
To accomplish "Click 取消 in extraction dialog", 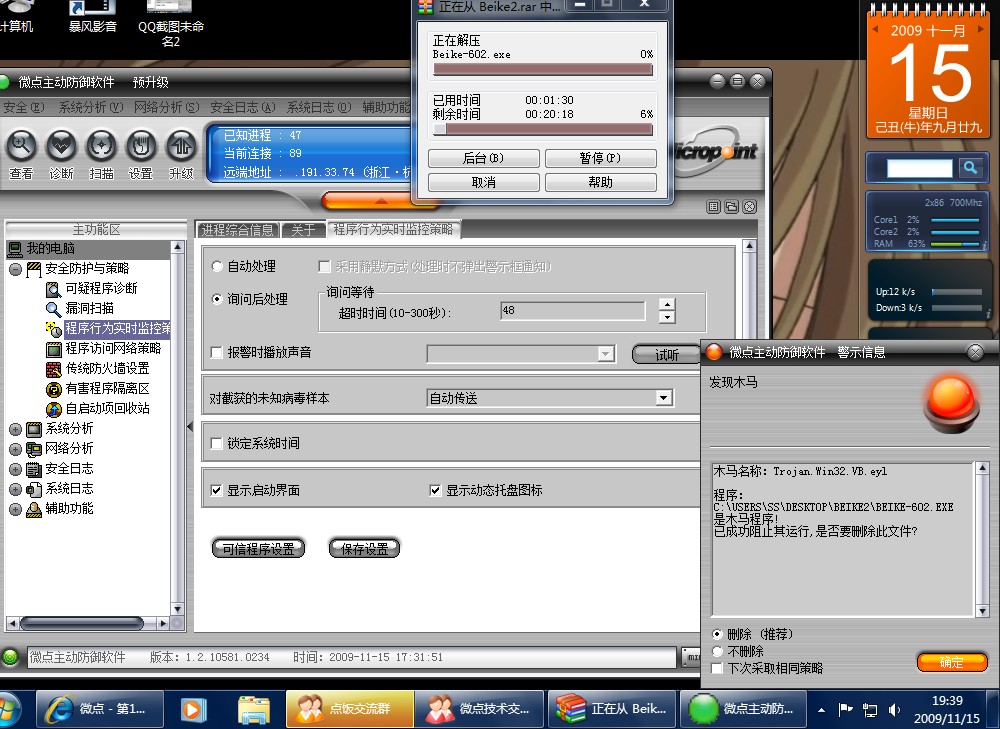I will (x=483, y=182).
